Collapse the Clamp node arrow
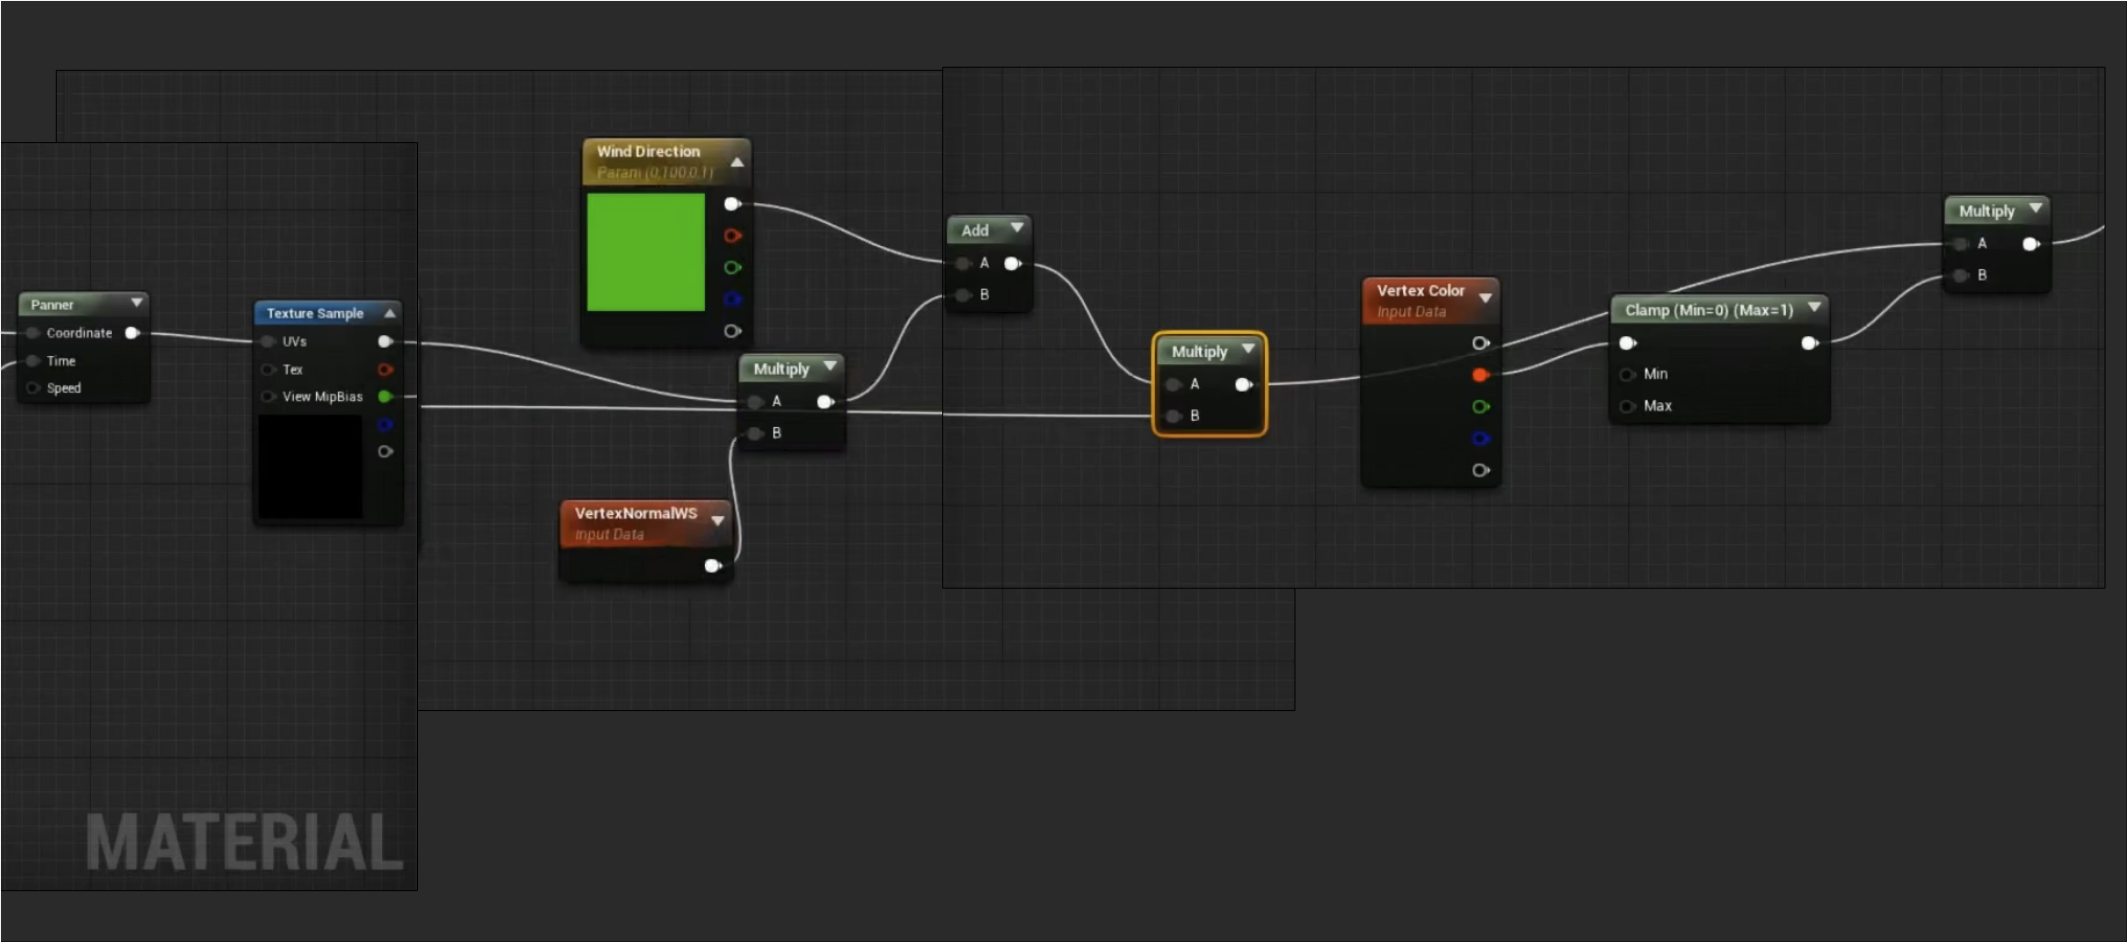 (x=1814, y=307)
